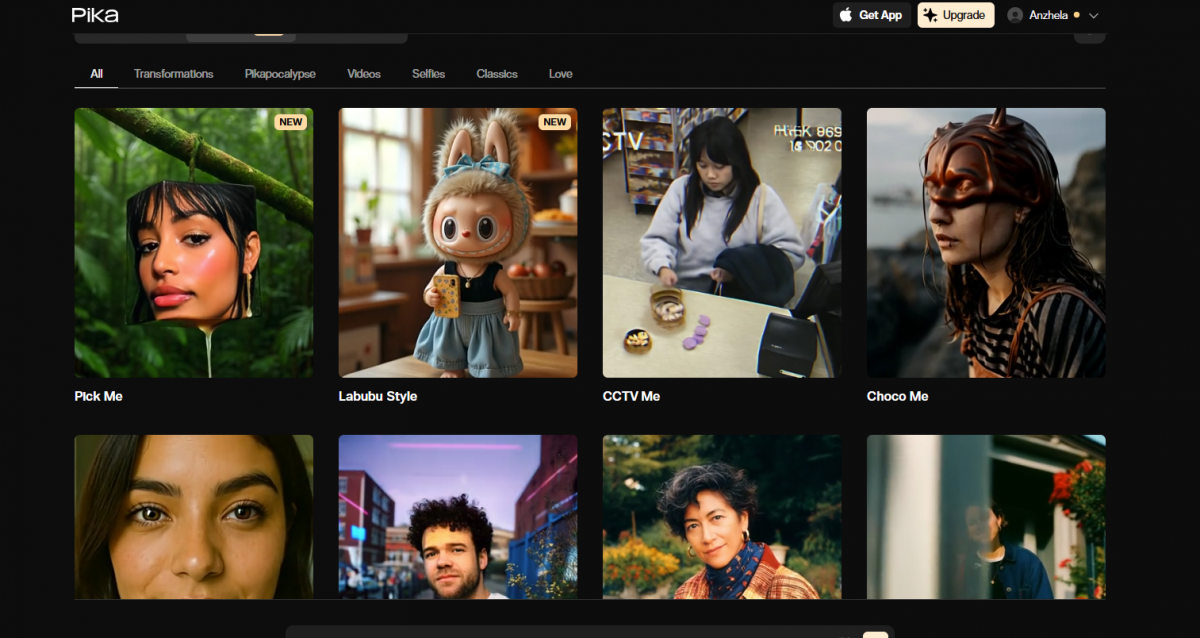Select the Choco Me template thumbnail

coord(986,242)
